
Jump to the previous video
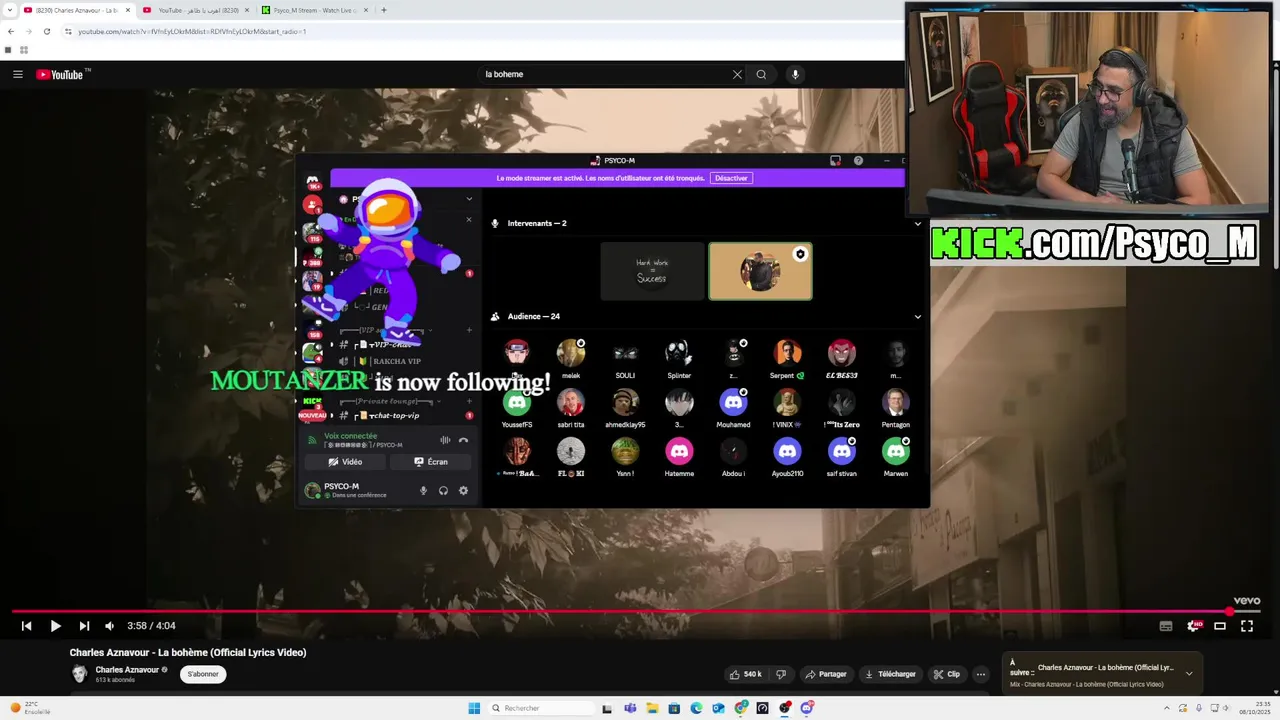coord(26,626)
